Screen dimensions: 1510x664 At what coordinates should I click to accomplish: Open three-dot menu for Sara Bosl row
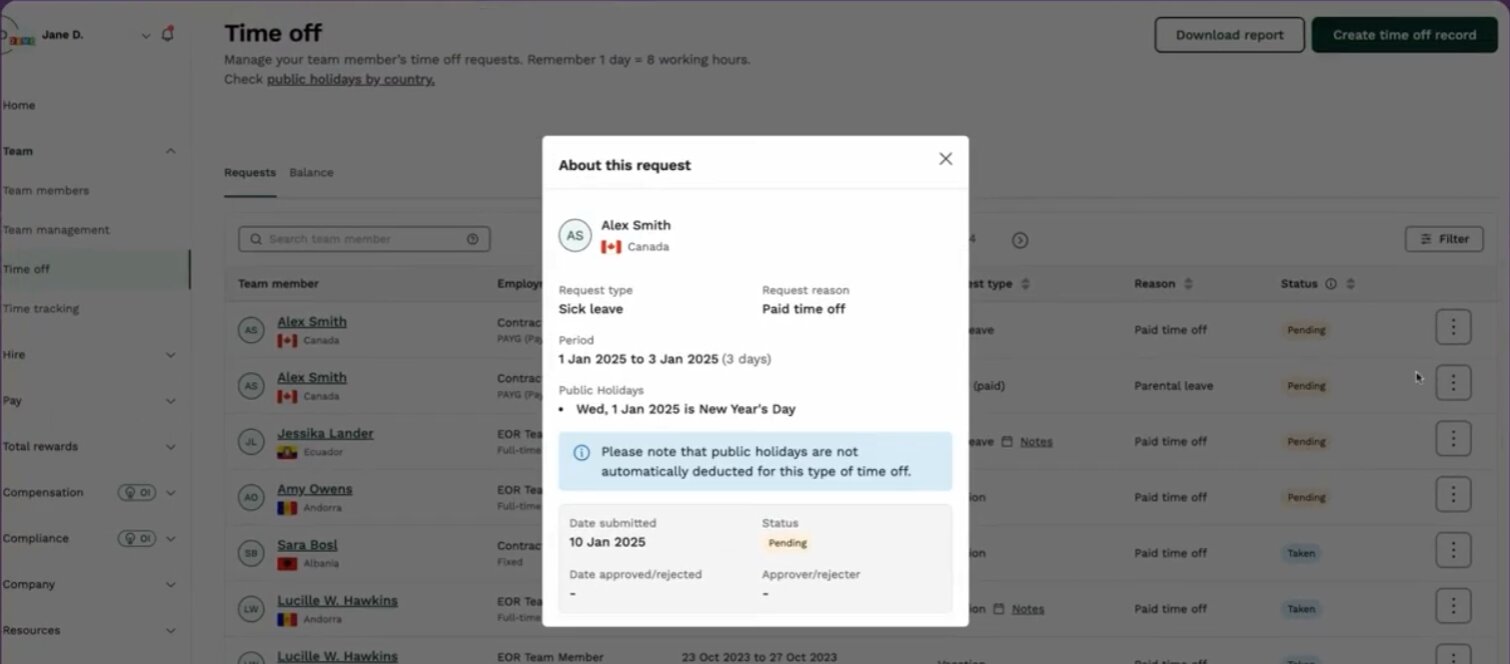click(x=1452, y=550)
